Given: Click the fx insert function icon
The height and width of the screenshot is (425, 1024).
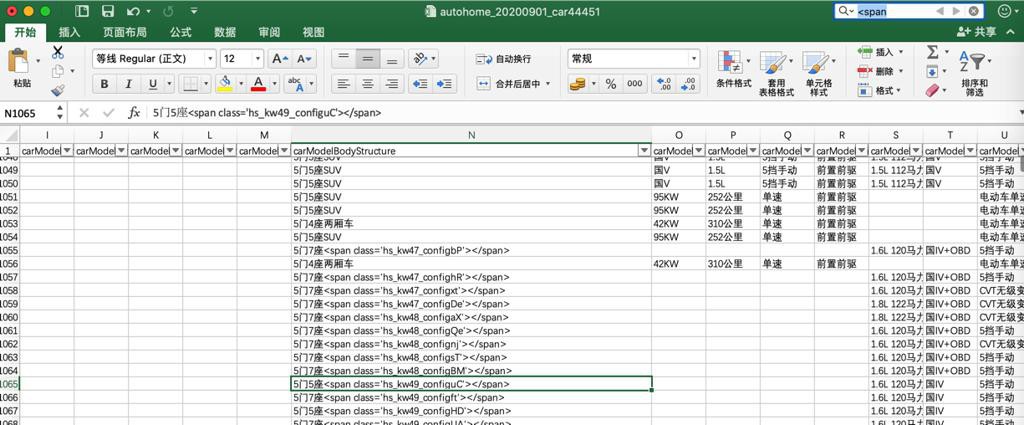Looking at the screenshot, I should (134, 113).
